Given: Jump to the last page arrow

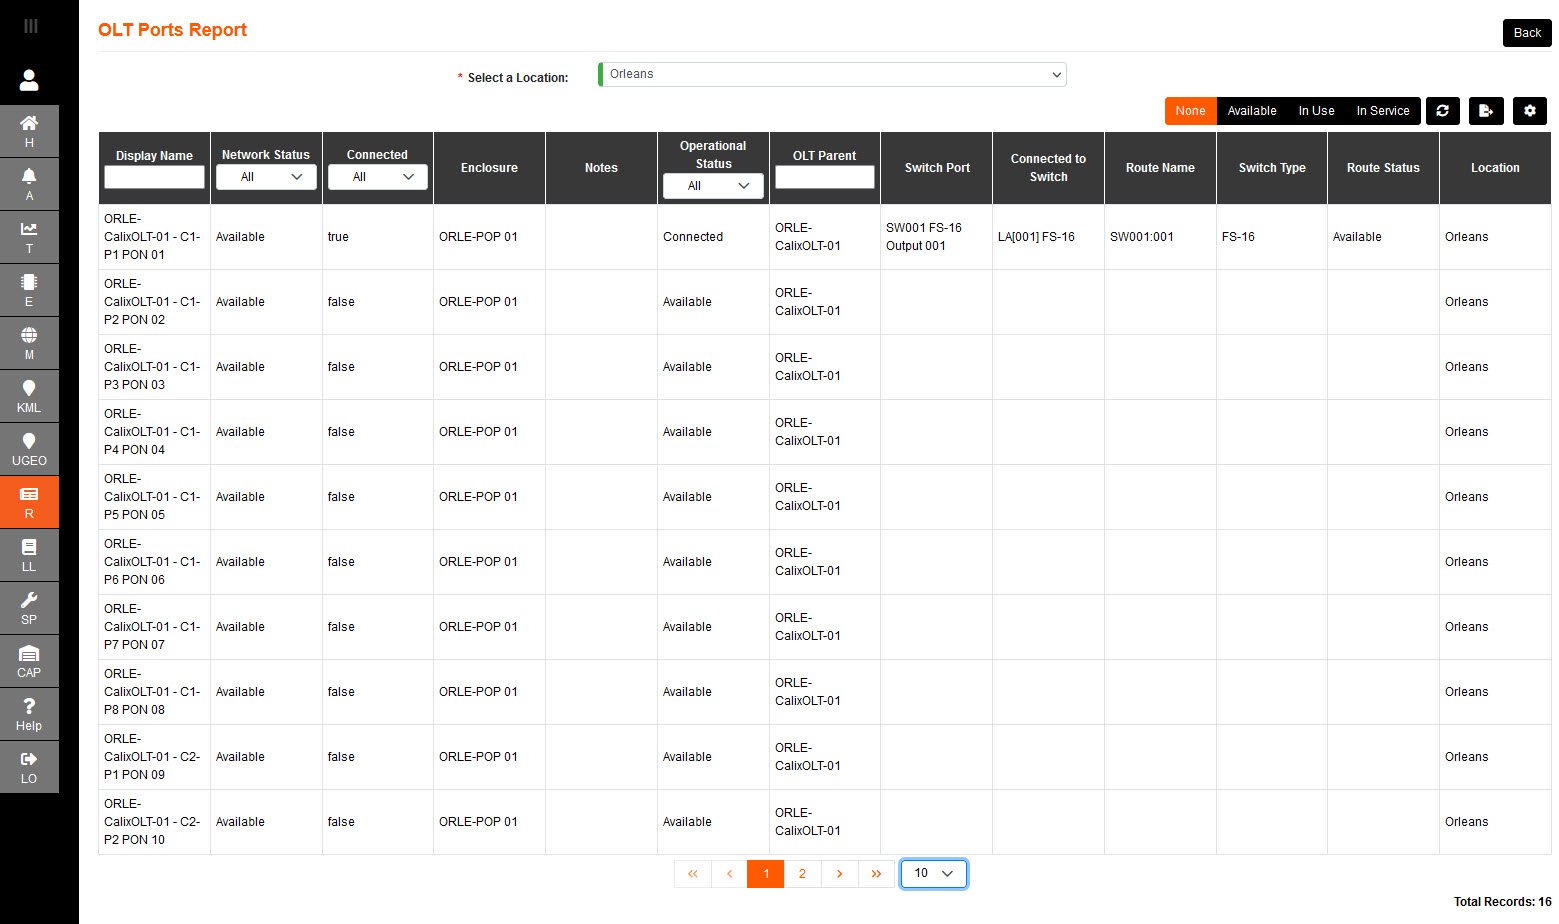Looking at the screenshot, I should pyautogui.click(x=876, y=874).
